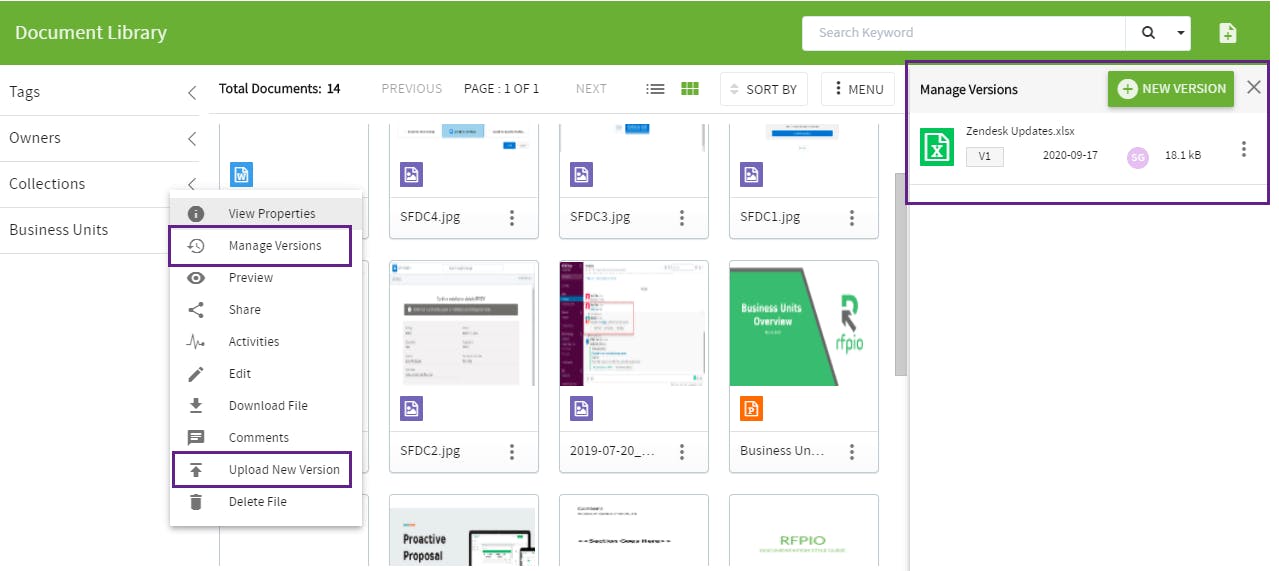Focus the Search Keyword field

coord(963,33)
